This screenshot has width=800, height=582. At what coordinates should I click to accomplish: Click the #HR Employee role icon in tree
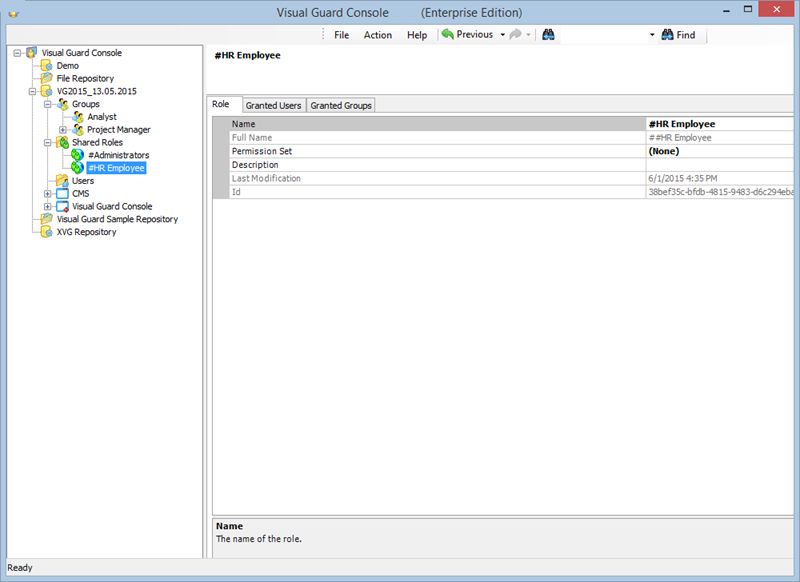(78, 168)
